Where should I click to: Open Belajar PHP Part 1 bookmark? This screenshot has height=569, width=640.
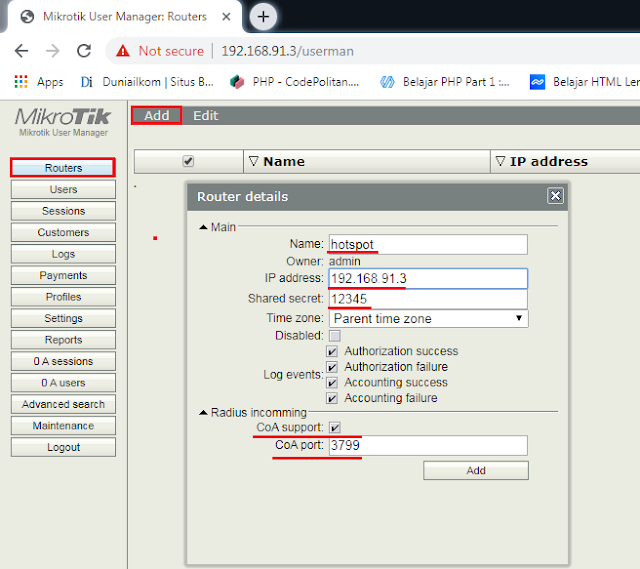pyautogui.click(x=444, y=82)
